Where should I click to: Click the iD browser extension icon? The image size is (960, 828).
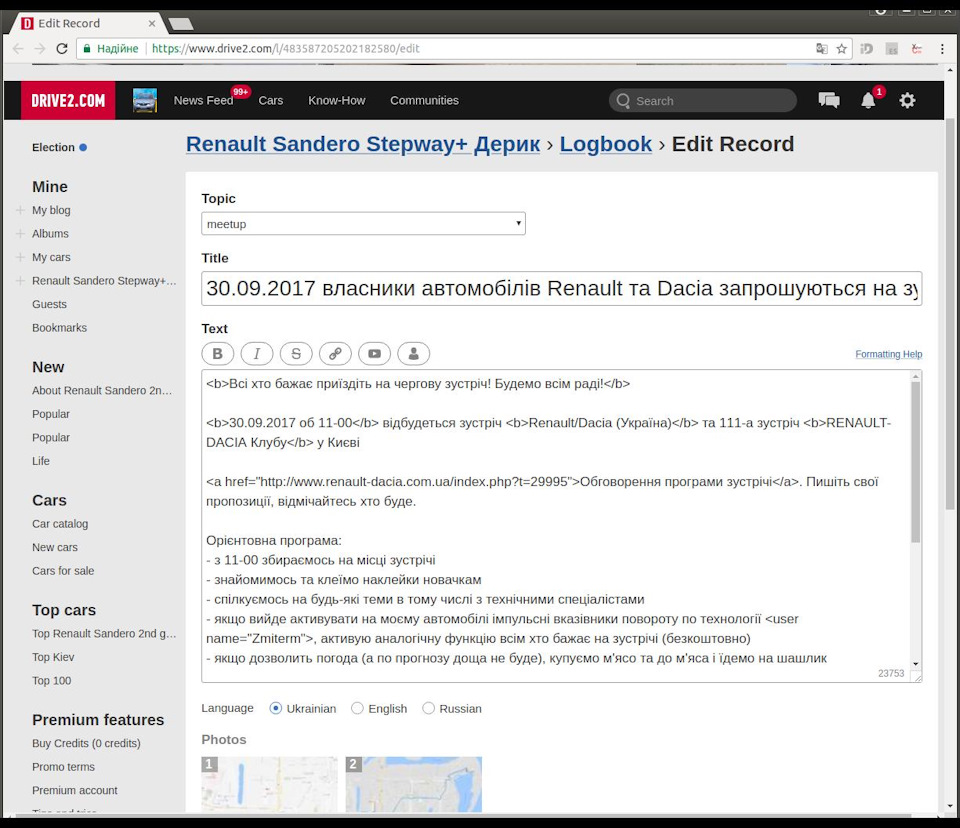click(866, 48)
